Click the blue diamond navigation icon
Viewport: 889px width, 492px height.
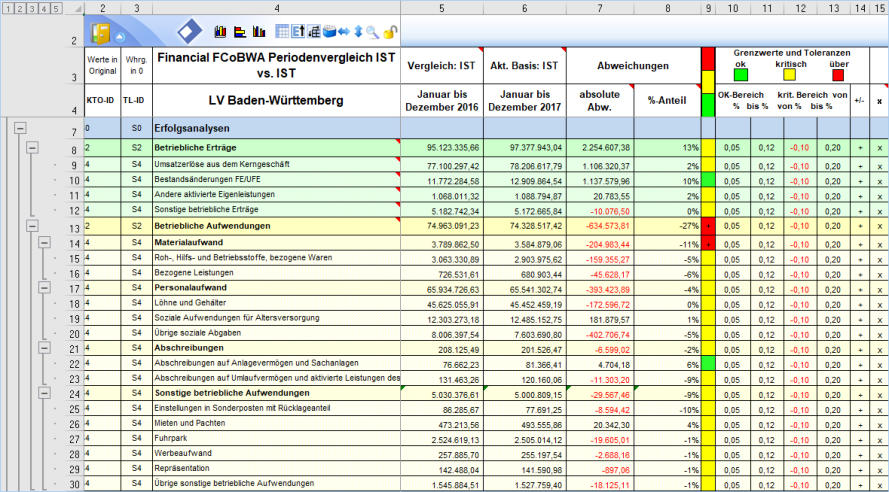point(188,32)
